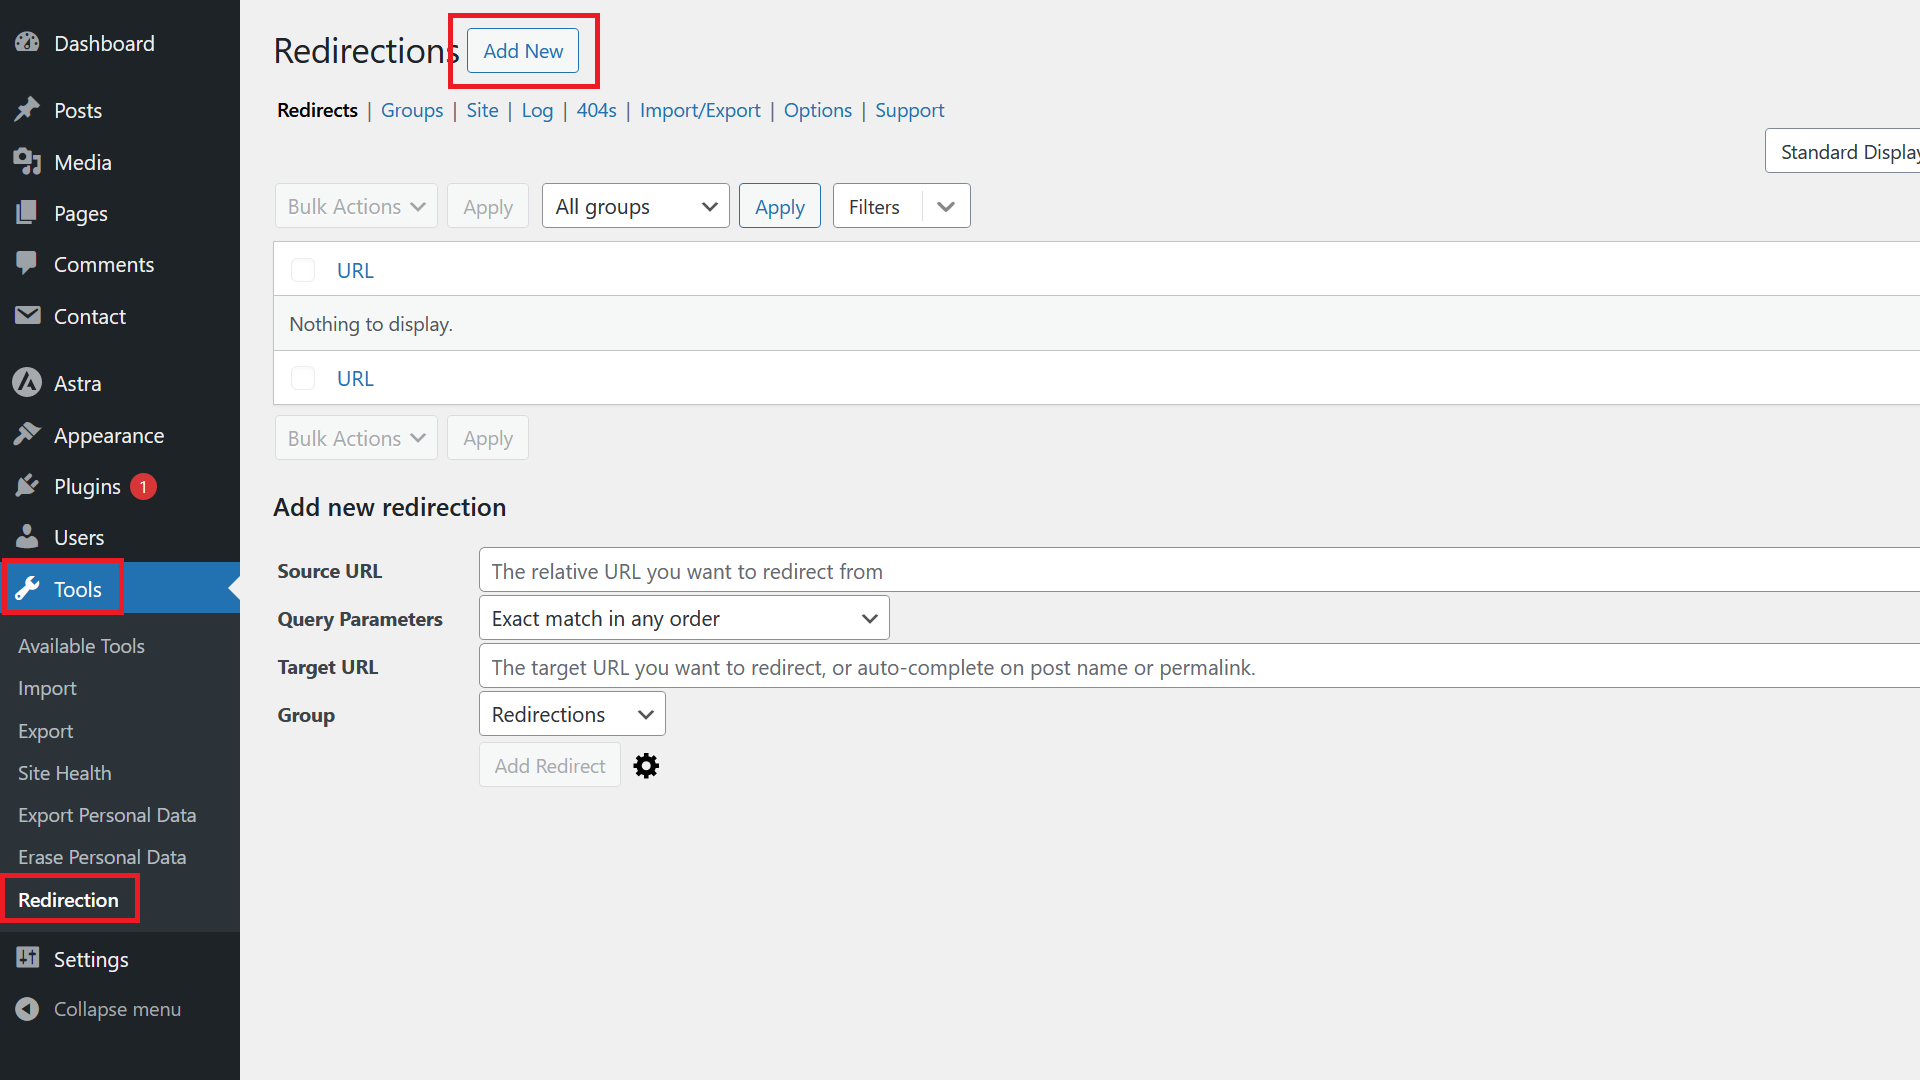Switch to the Groups tab

tap(412, 110)
